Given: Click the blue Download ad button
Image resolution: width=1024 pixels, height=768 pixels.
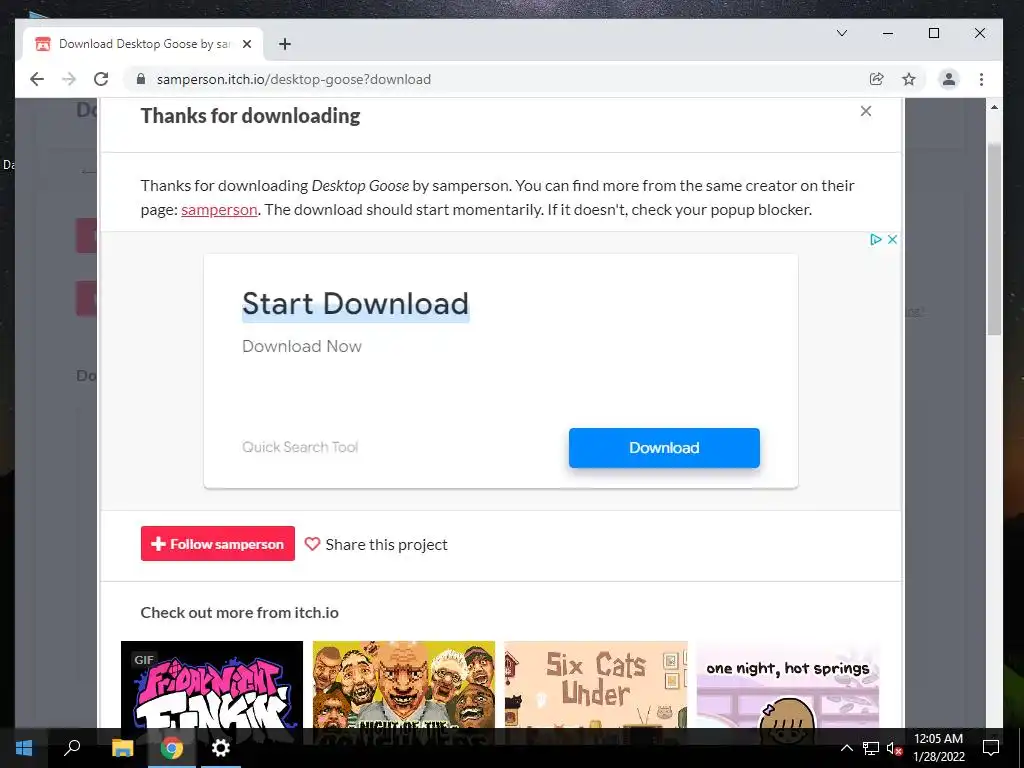Looking at the screenshot, I should (664, 448).
